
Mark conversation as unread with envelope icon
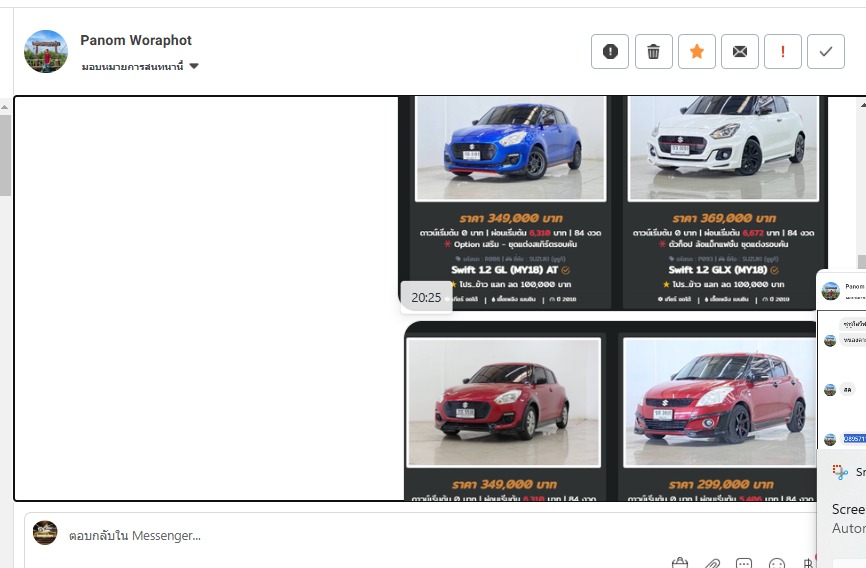point(739,52)
